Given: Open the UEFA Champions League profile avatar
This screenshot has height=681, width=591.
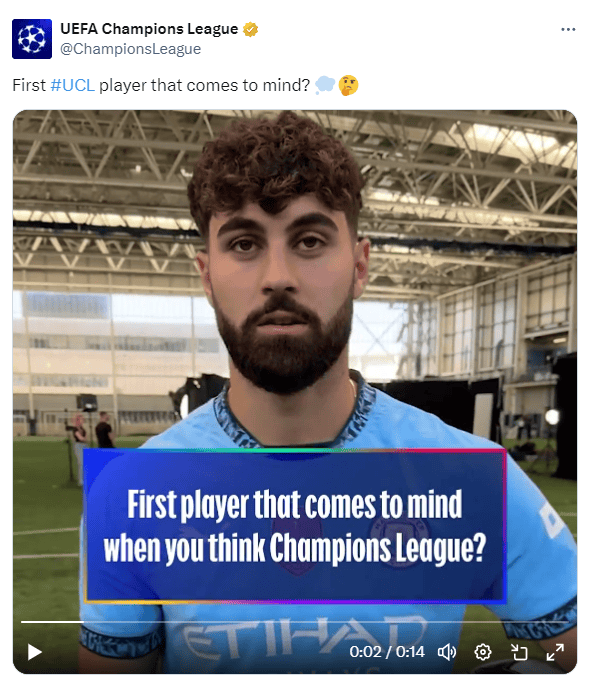Looking at the screenshot, I should point(32,39).
